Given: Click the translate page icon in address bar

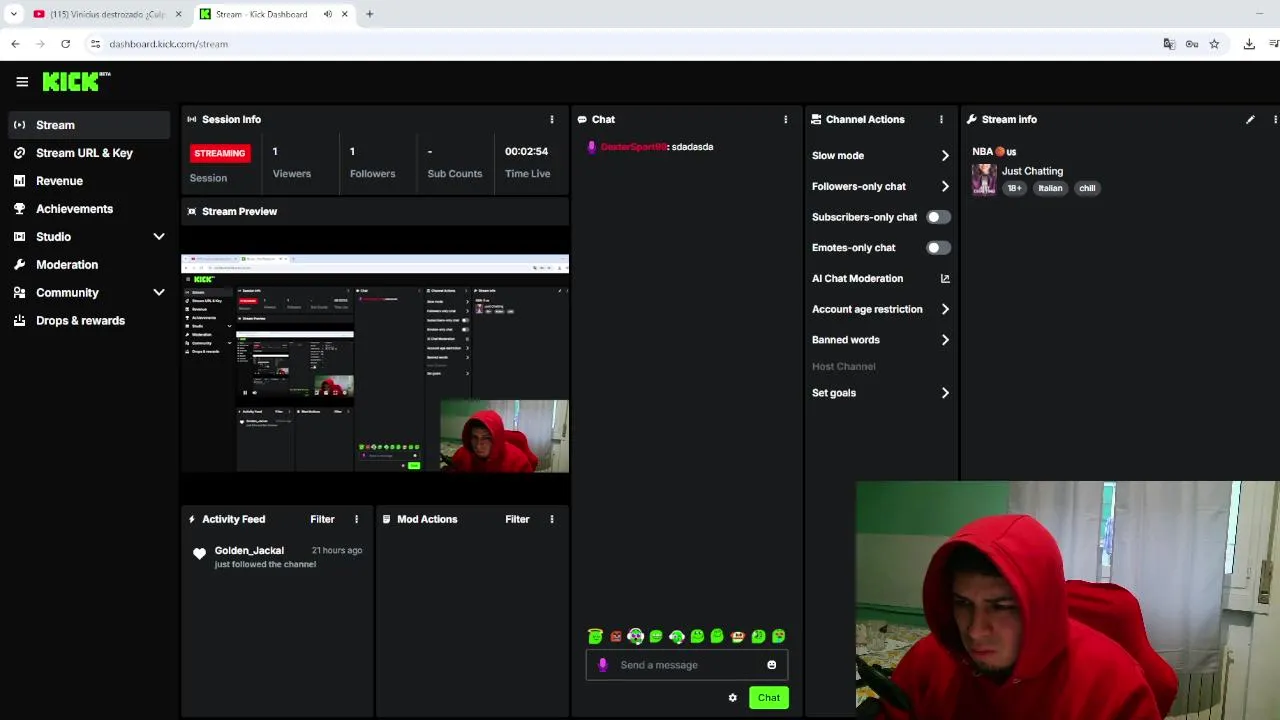Looking at the screenshot, I should [1169, 44].
